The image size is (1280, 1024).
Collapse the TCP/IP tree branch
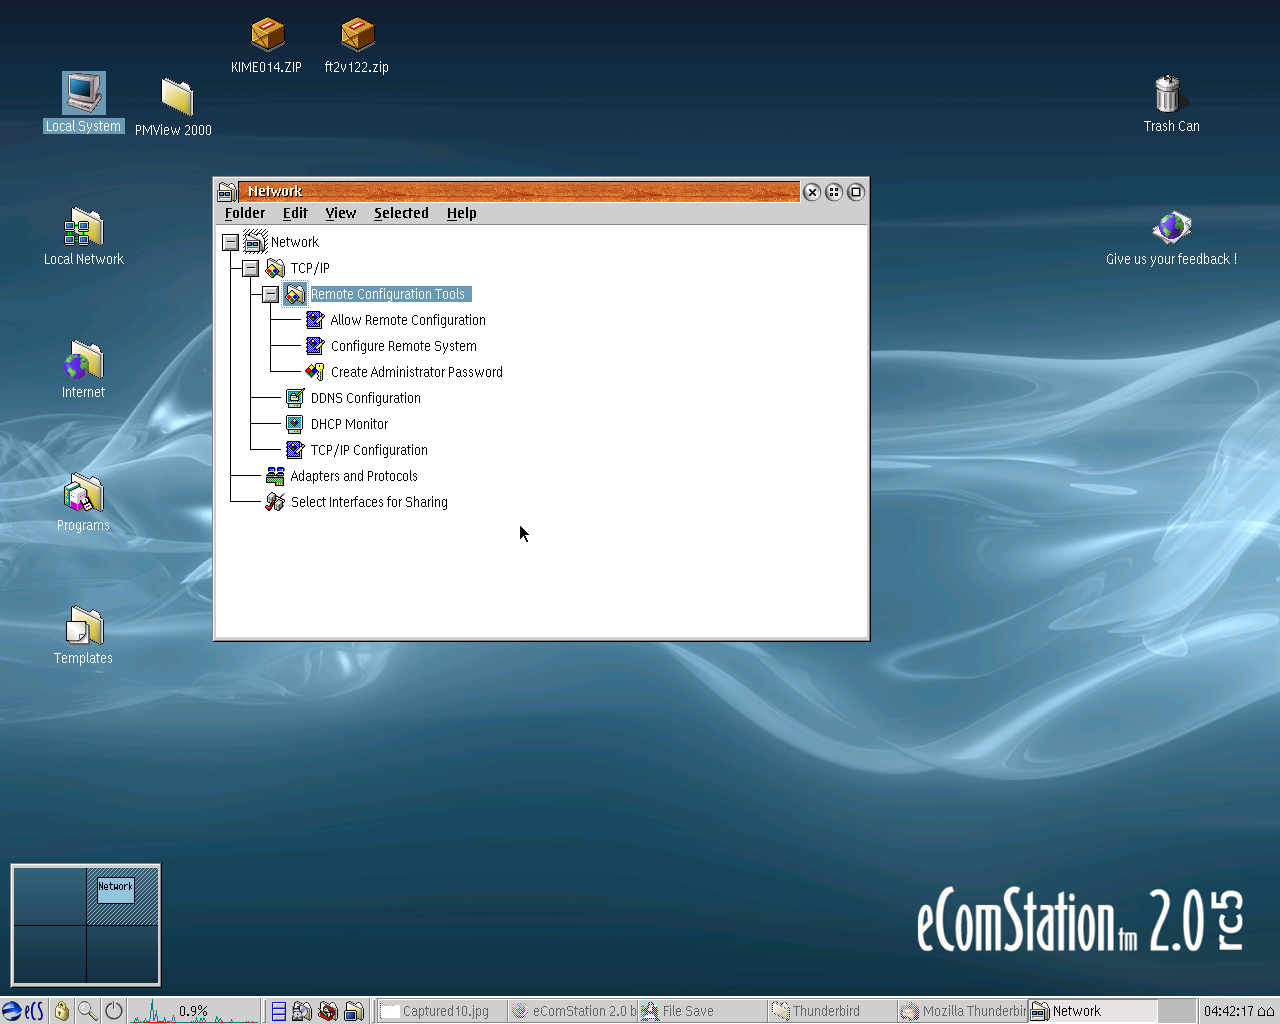[x=250, y=268]
